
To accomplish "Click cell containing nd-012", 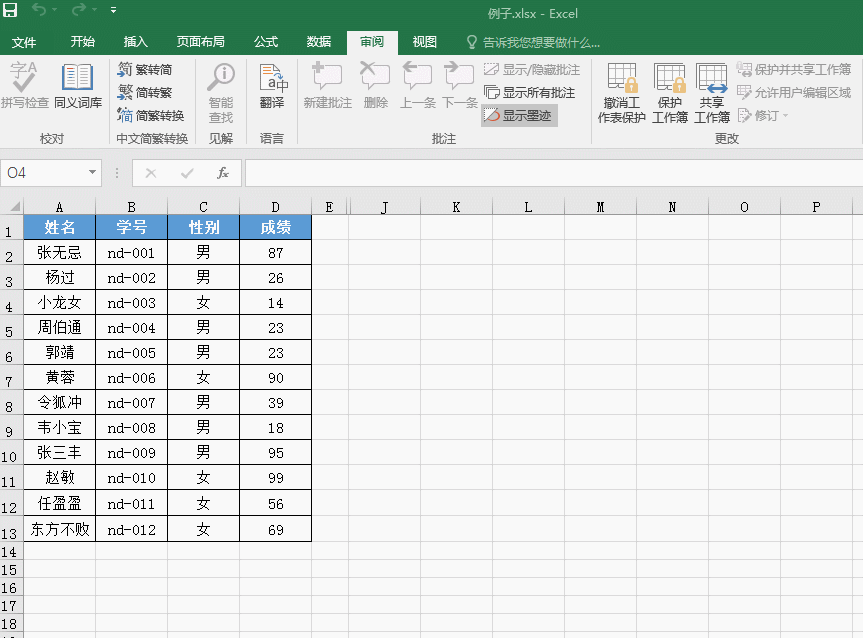I will (x=132, y=529).
